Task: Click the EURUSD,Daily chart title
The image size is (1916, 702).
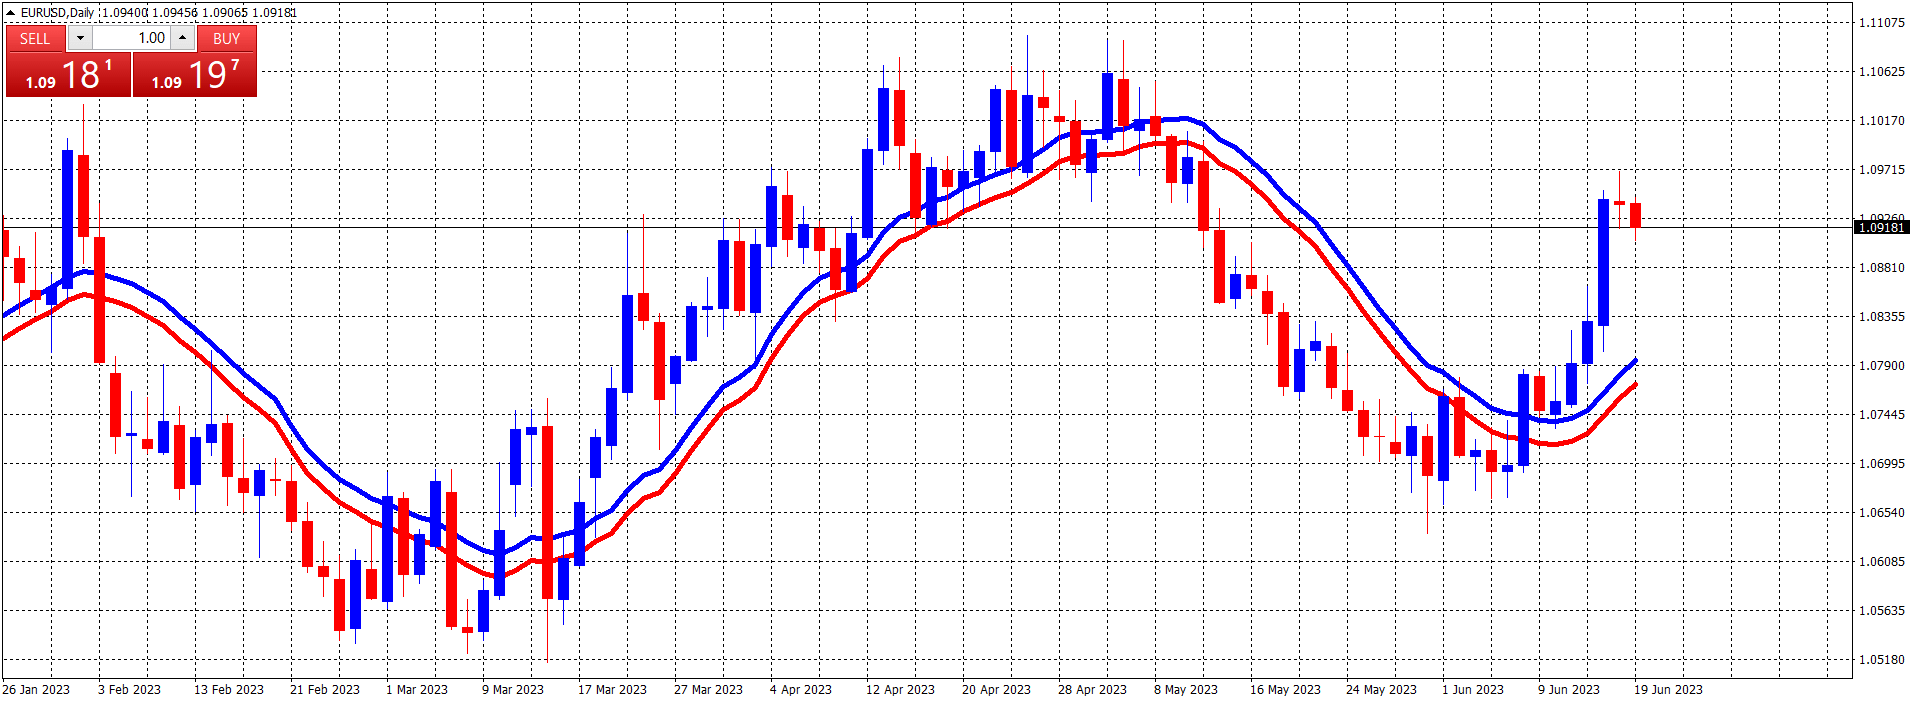Action: 58,12
